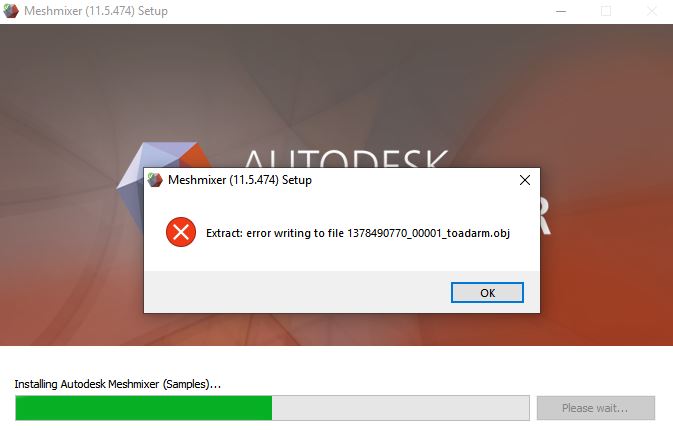Image resolution: width=673 pixels, height=430 pixels.
Task: Click the dialog title 'Meshmixer (11.5.474) Setup'
Action: pos(239,180)
